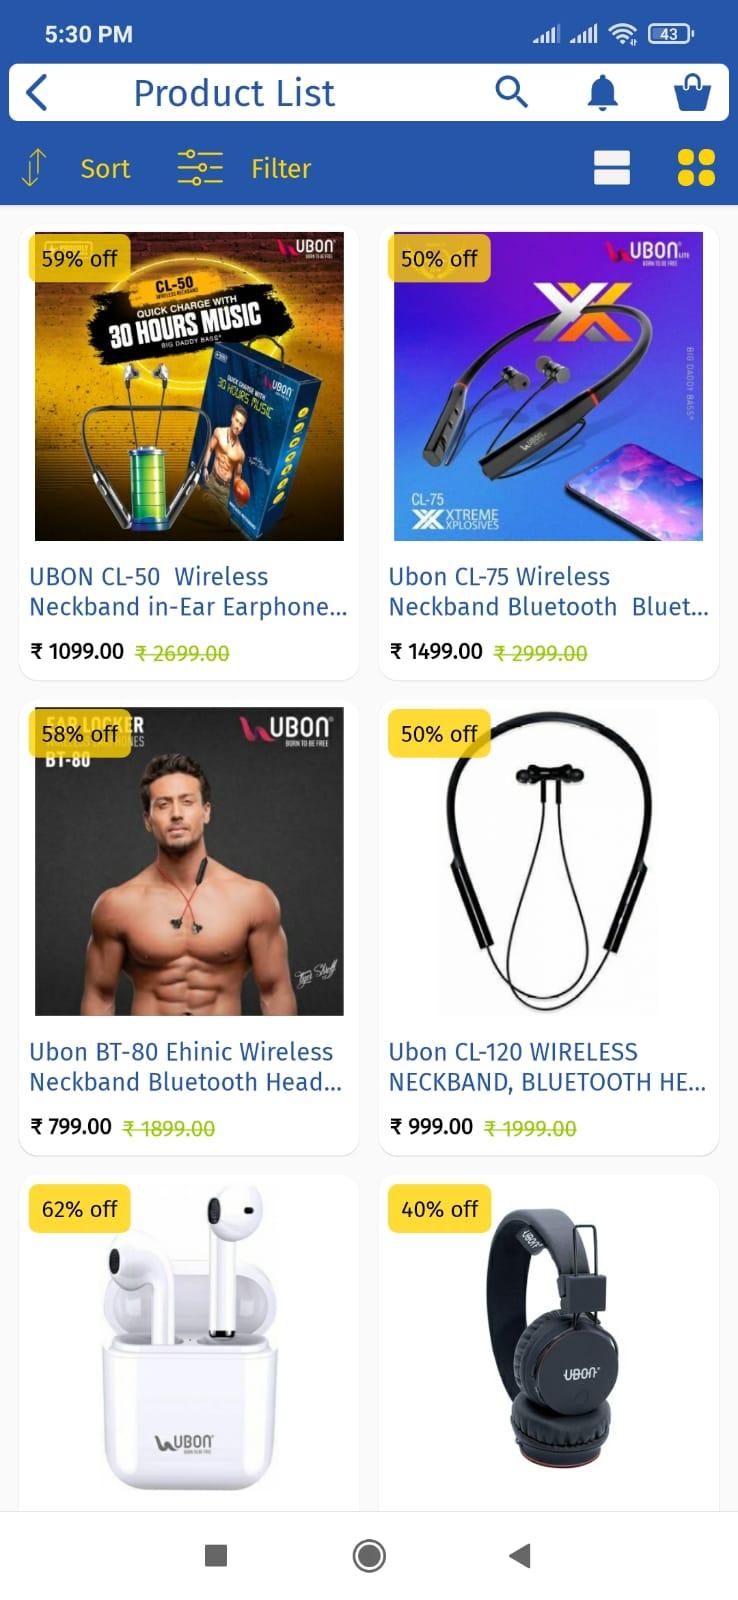Switch to list view layout
The height and width of the screenshot is (1600, 738).
(x=612, y=168)
